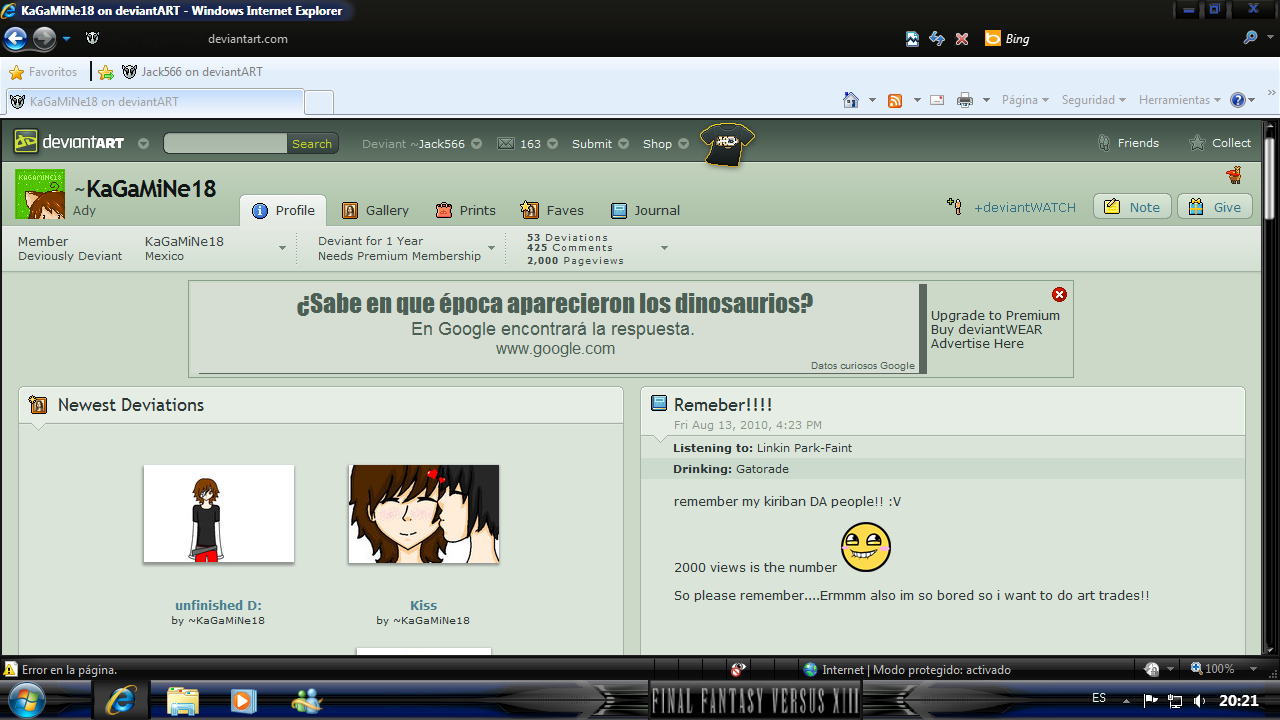Image resolution: width=1280 pixels, height=720 pixels.
Task: Click the Google dinosaurs ad banner
Action: pos(555,329)
